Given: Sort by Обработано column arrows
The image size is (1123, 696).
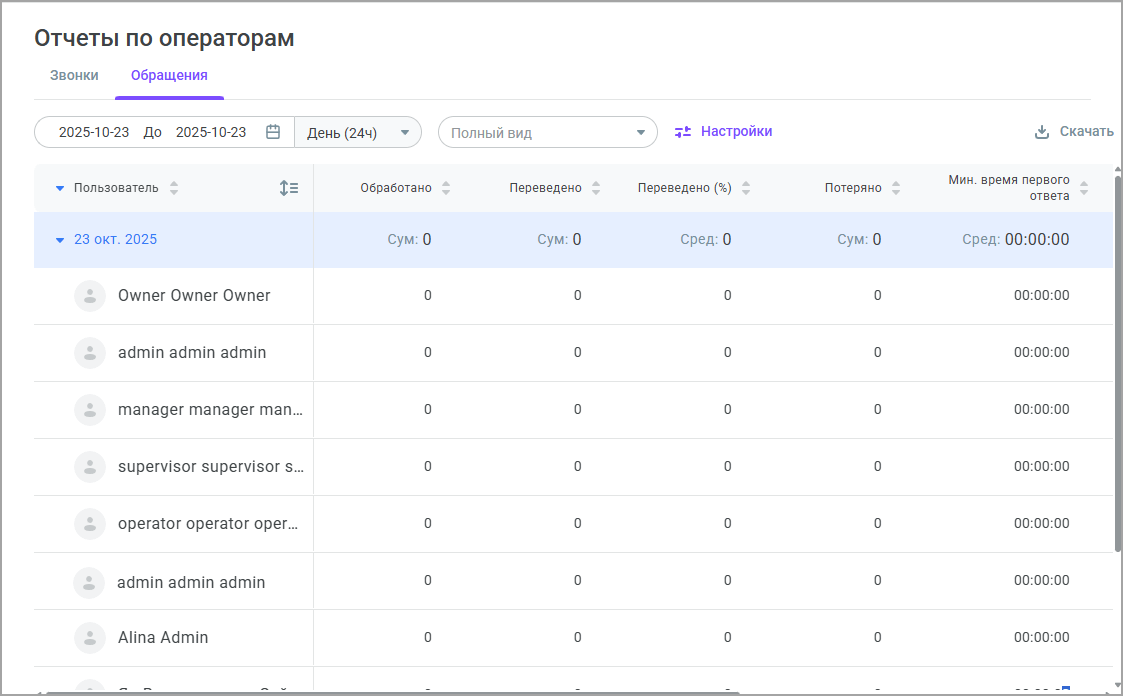Looking at the screenshot, I should [x=446, y=188].
